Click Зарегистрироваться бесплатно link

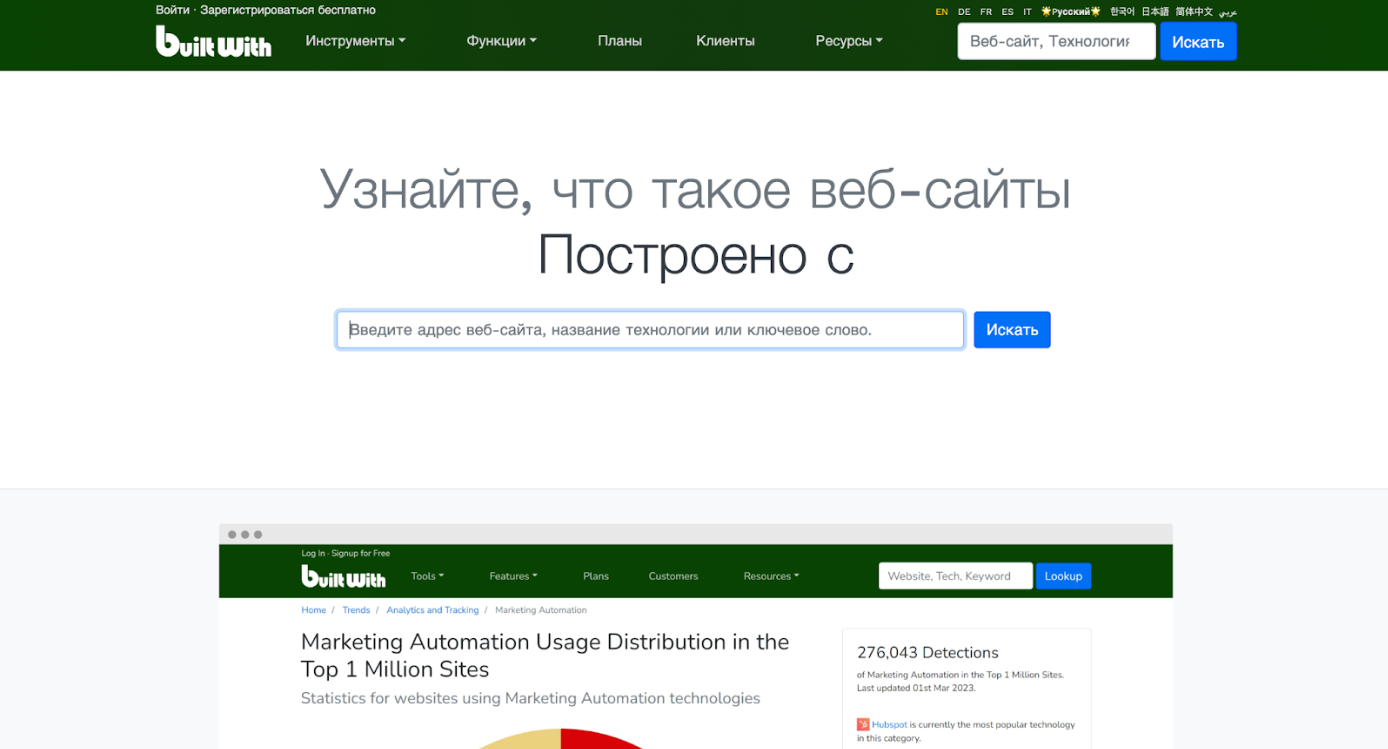tap(288, 10)
